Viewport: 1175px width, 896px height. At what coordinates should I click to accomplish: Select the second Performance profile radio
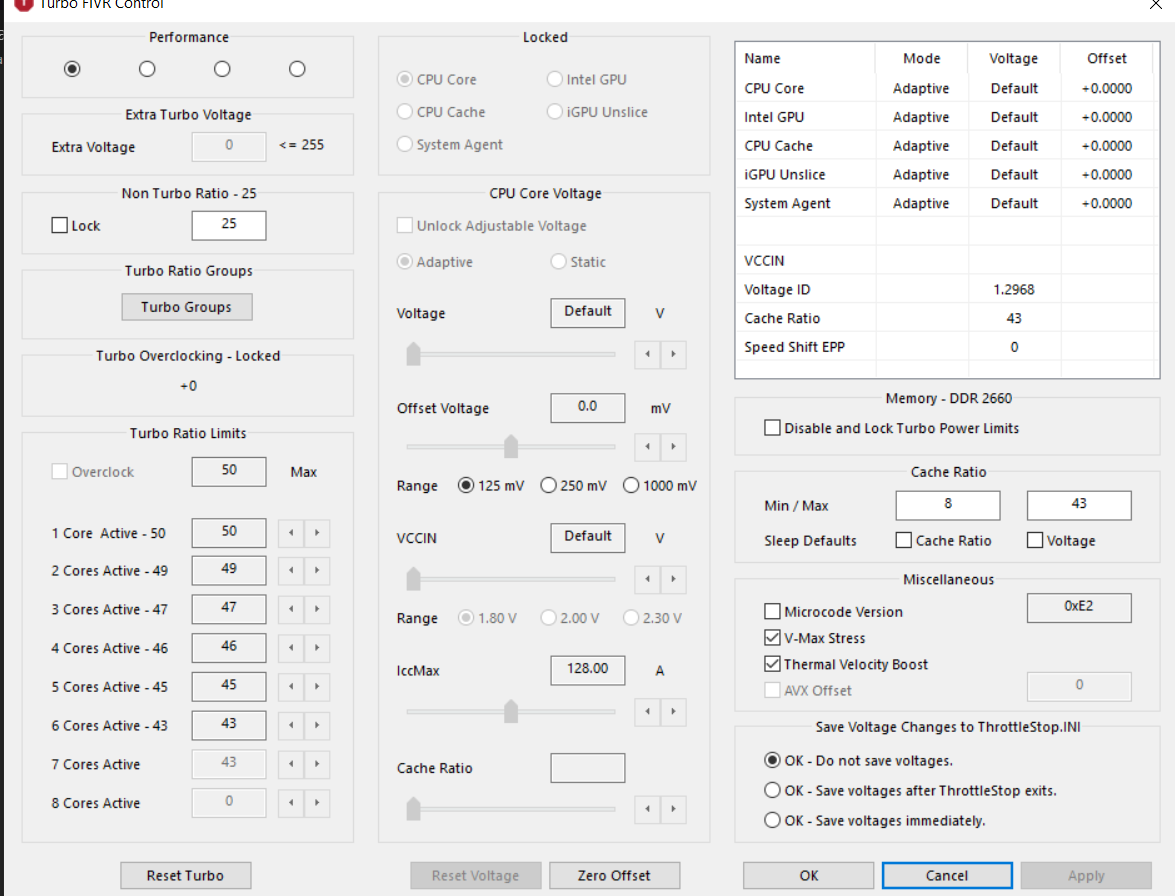[147, 69]
